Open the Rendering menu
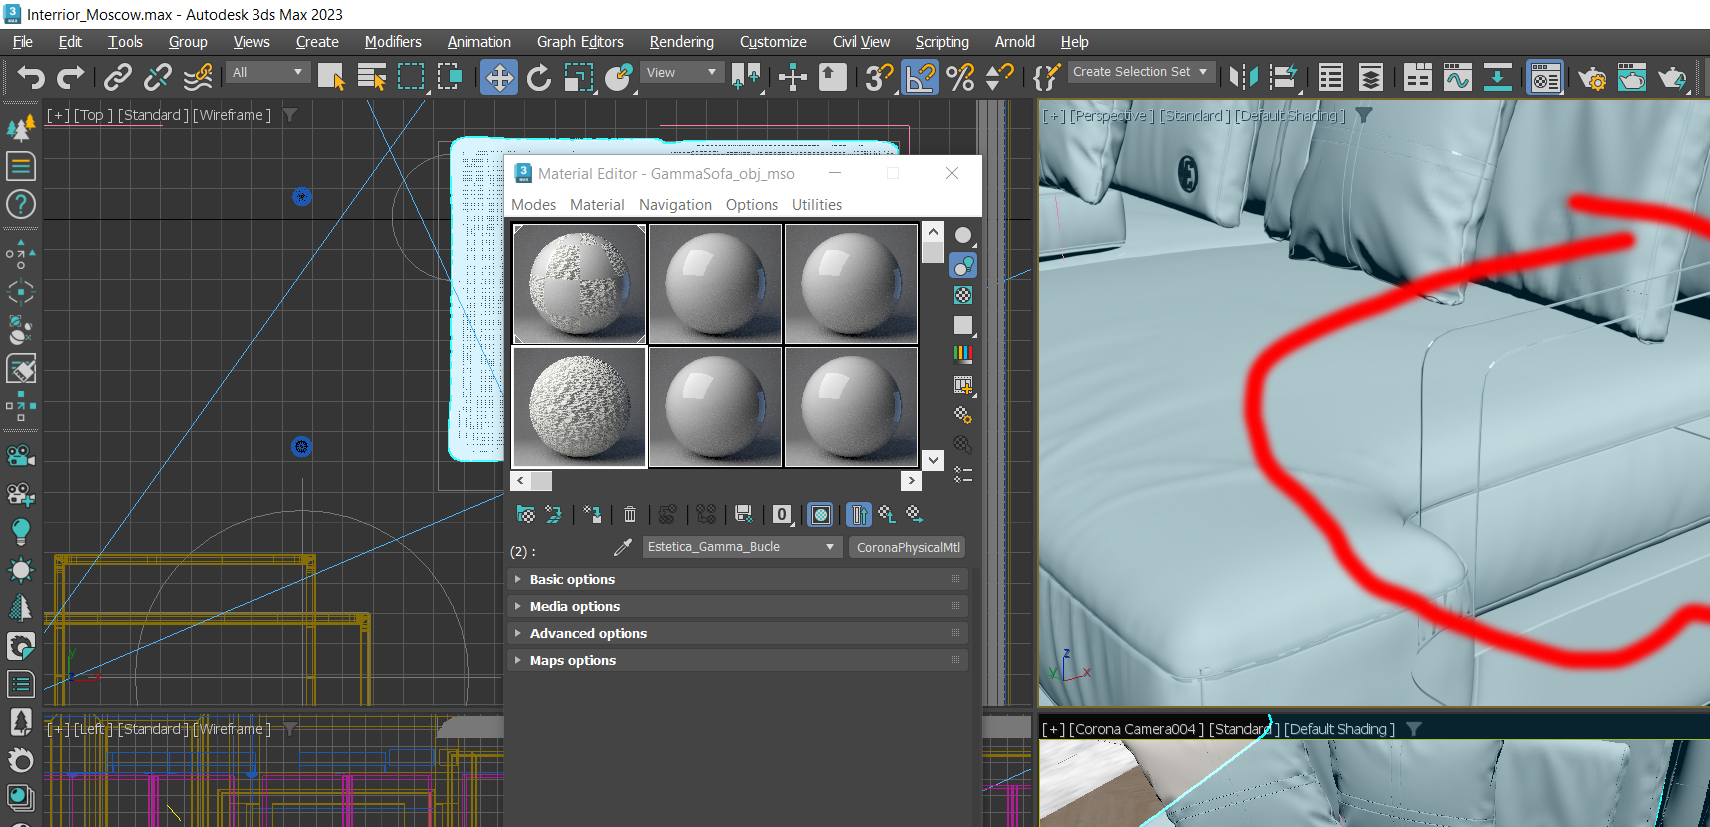The width and height of the screenshot is (1710, 827). coord(681,42)
